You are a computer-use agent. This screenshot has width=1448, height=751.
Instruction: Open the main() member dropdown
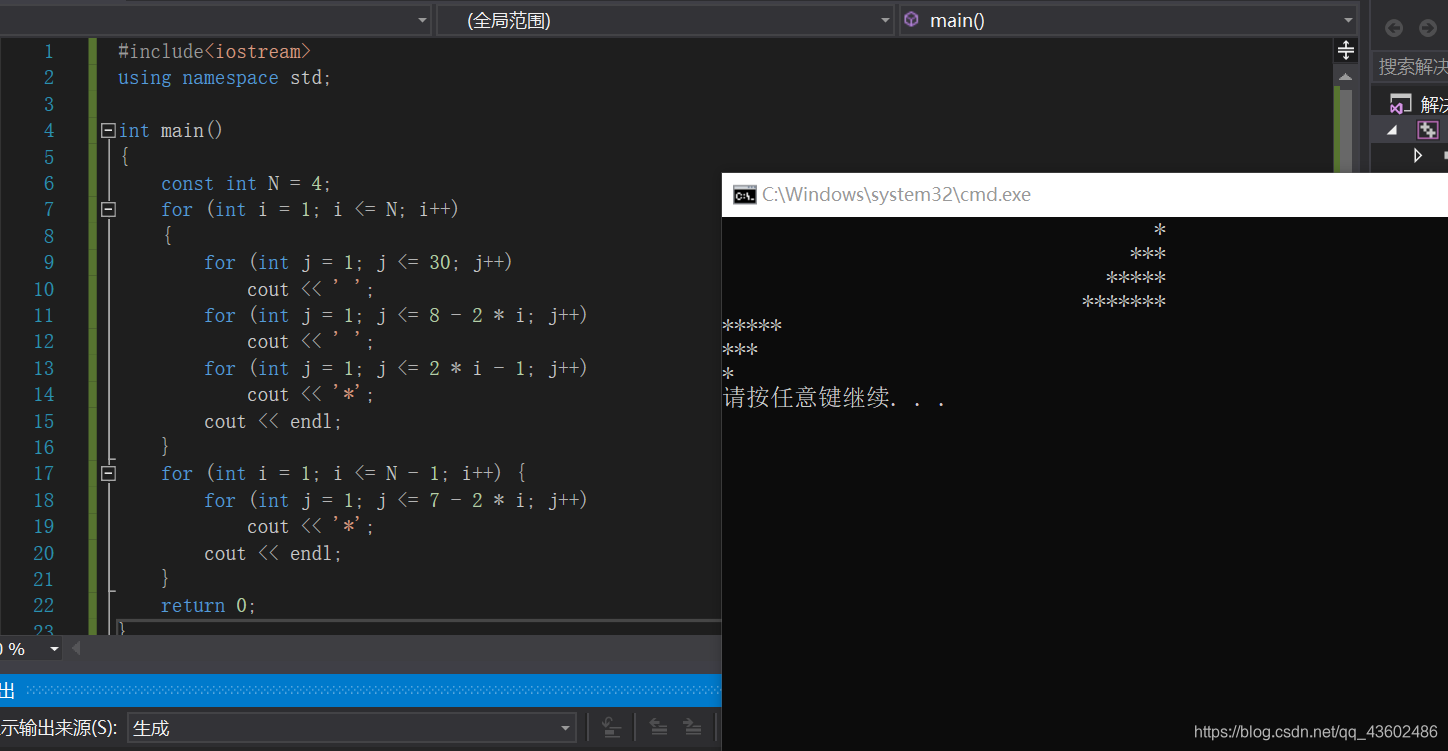(1127, 20)
